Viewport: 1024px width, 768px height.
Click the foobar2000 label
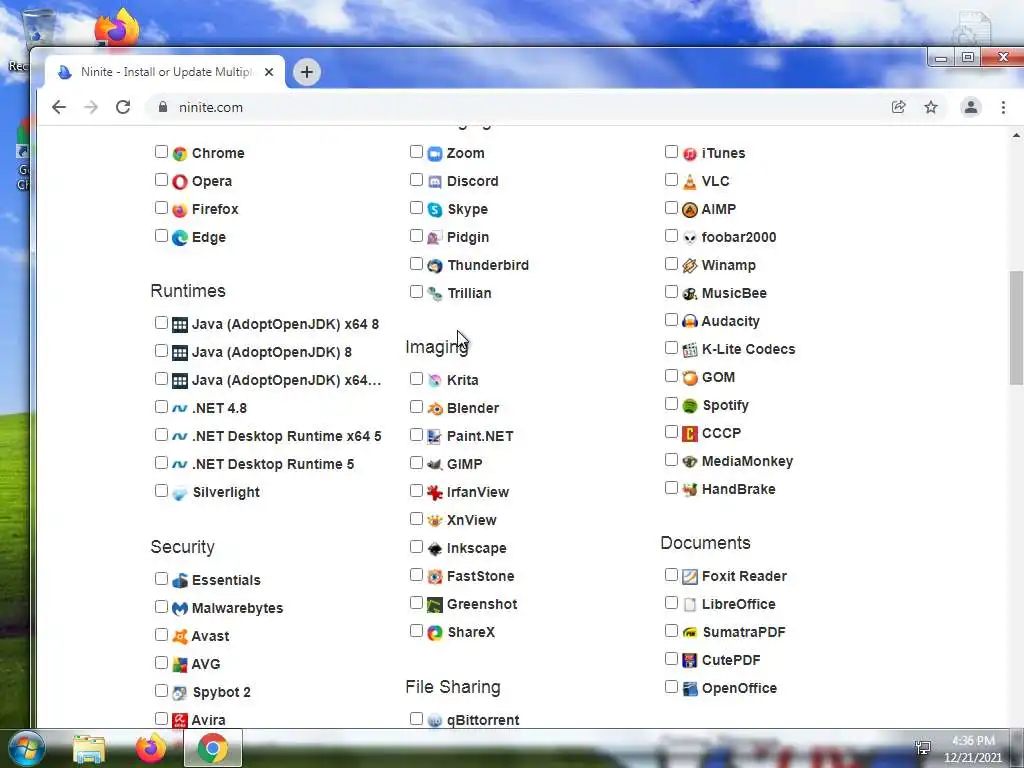point(739,238)
